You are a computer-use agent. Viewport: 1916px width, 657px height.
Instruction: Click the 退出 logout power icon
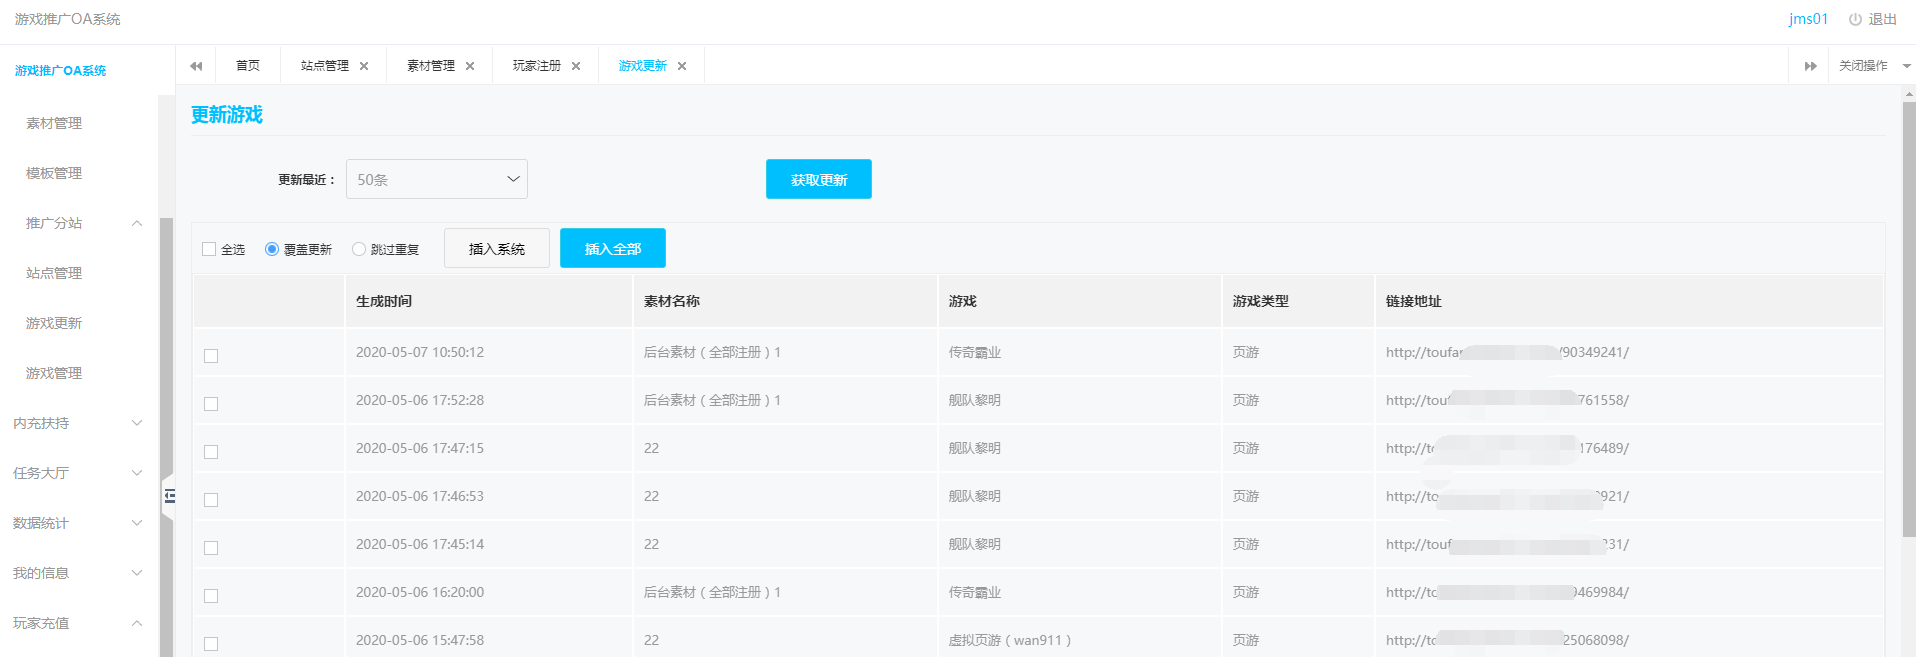tap(1855, 19)
